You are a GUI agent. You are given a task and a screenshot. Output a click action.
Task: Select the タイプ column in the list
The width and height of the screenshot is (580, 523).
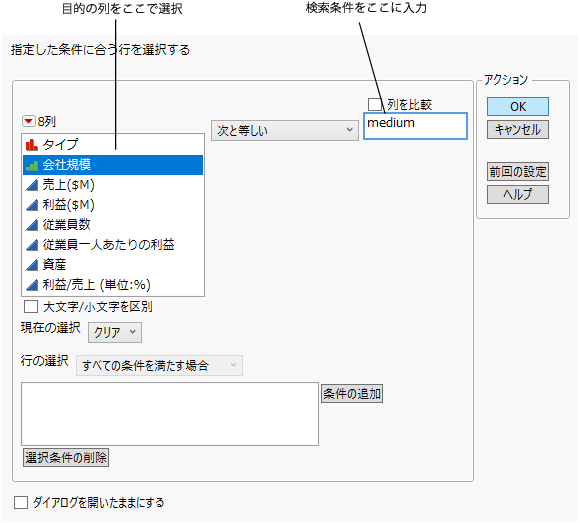pyautogui.click(x=113, y=145)
